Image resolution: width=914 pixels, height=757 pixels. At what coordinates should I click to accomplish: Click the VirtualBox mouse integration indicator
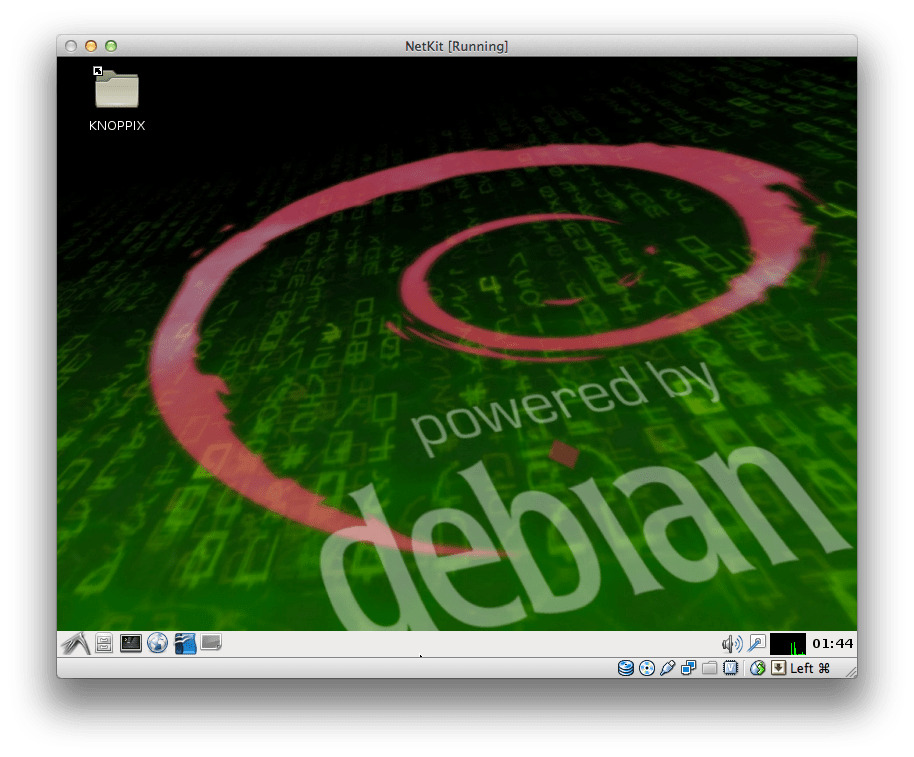click(x=757, y=668)
